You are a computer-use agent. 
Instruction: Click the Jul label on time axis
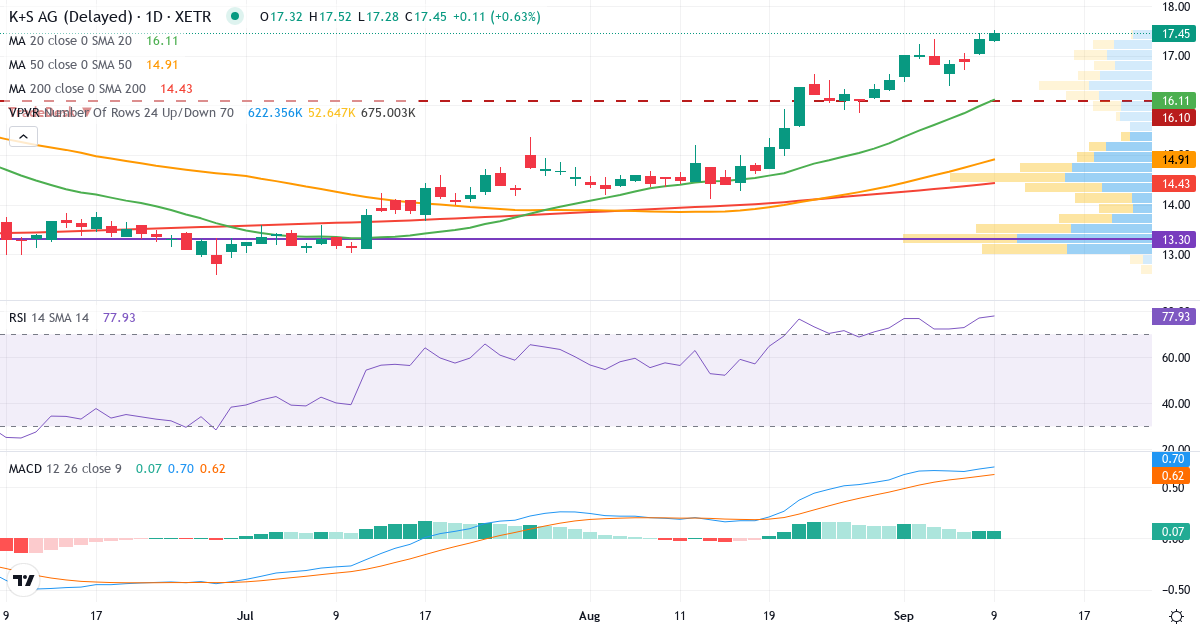coord(246,616)
